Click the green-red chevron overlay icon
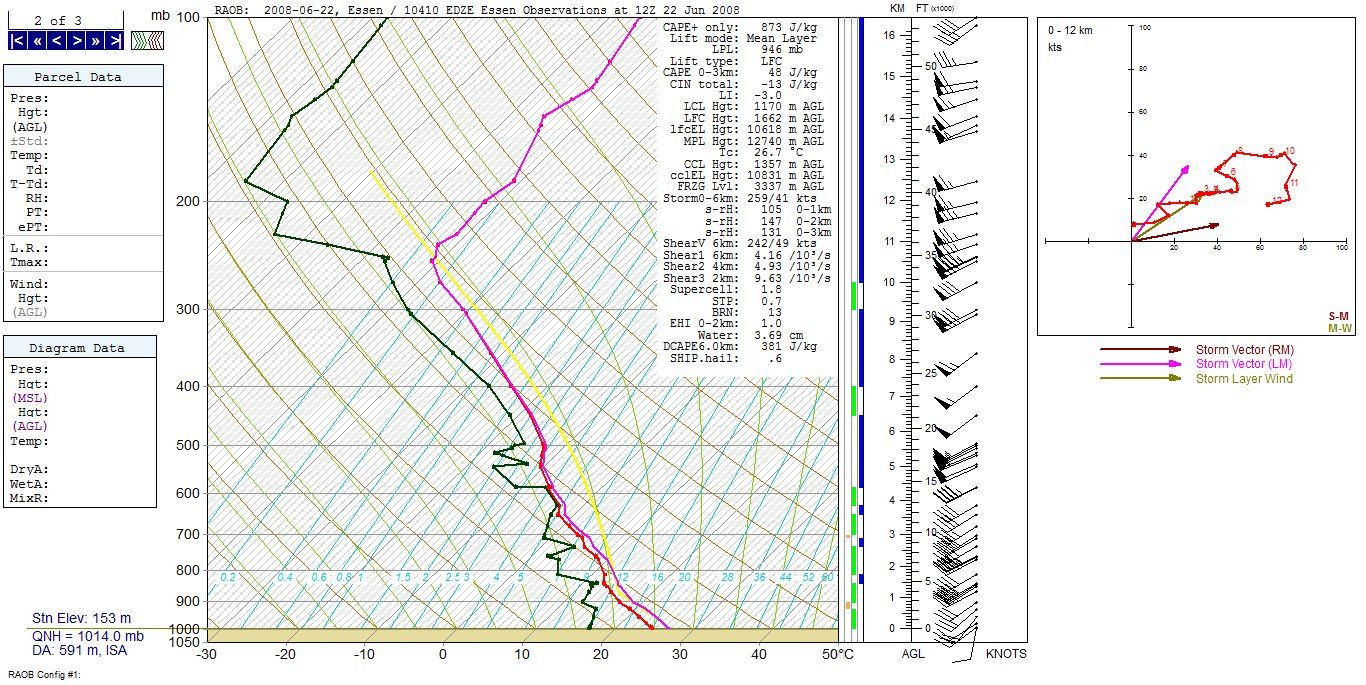This screenshot has width=1366, height=685. (147, 41)
